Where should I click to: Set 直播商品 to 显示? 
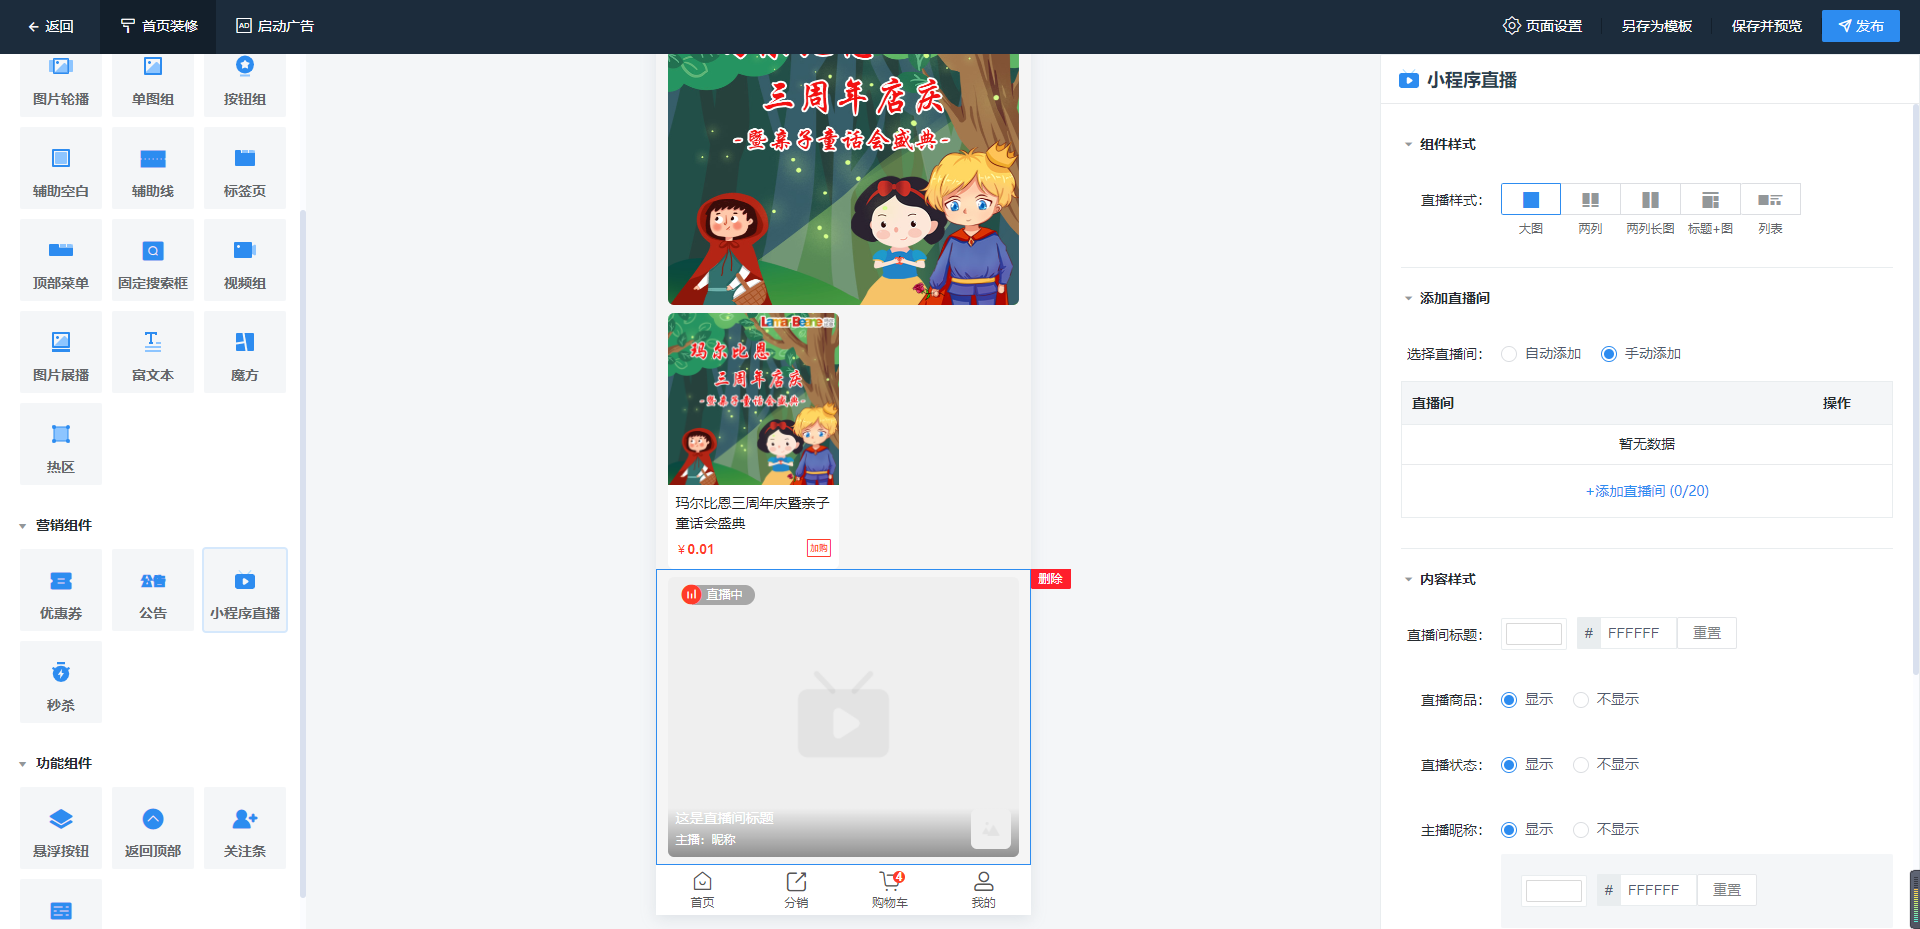coord(1527,700)
